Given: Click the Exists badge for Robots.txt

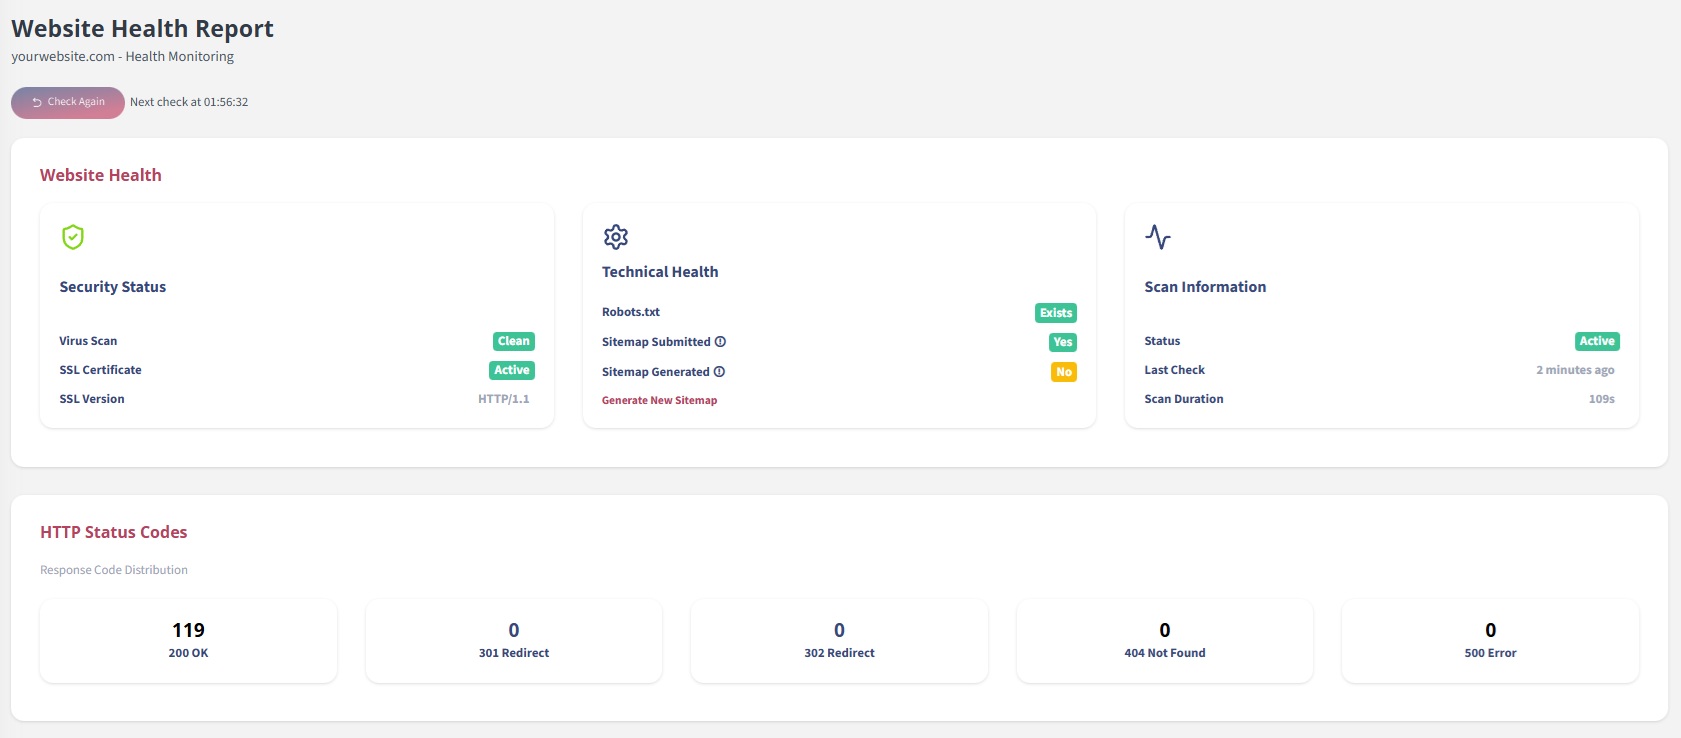Looking at the screenshot, I should 1055,313.
